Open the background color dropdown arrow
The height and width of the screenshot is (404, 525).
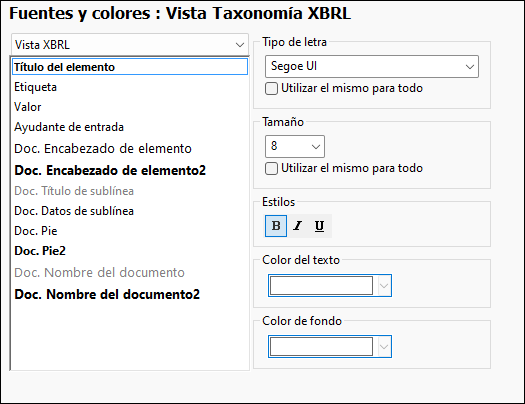click(384, 346)
